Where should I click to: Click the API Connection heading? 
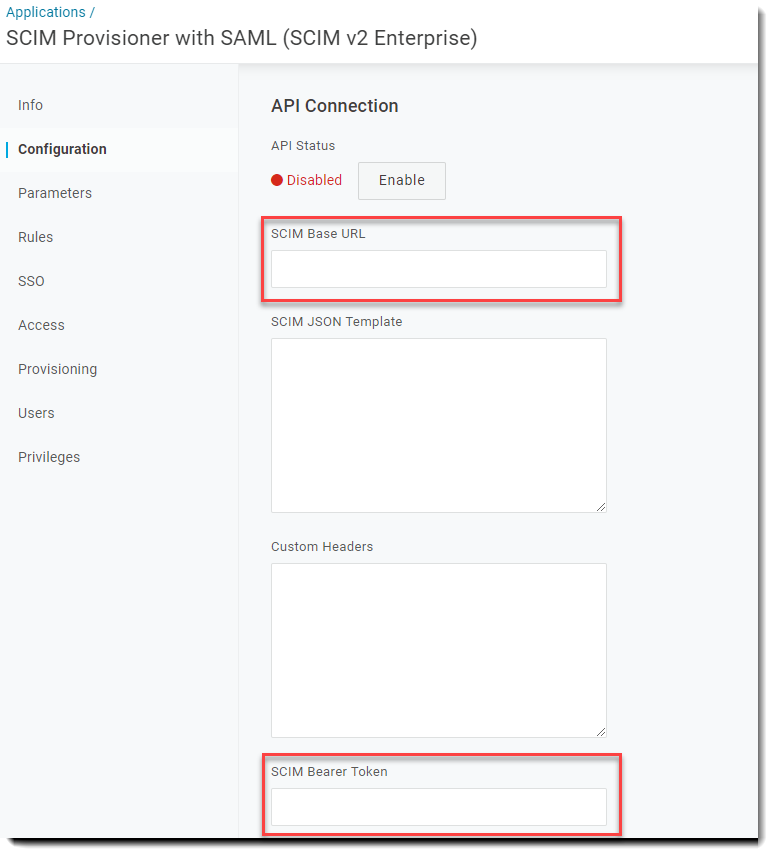click(334, 106)
